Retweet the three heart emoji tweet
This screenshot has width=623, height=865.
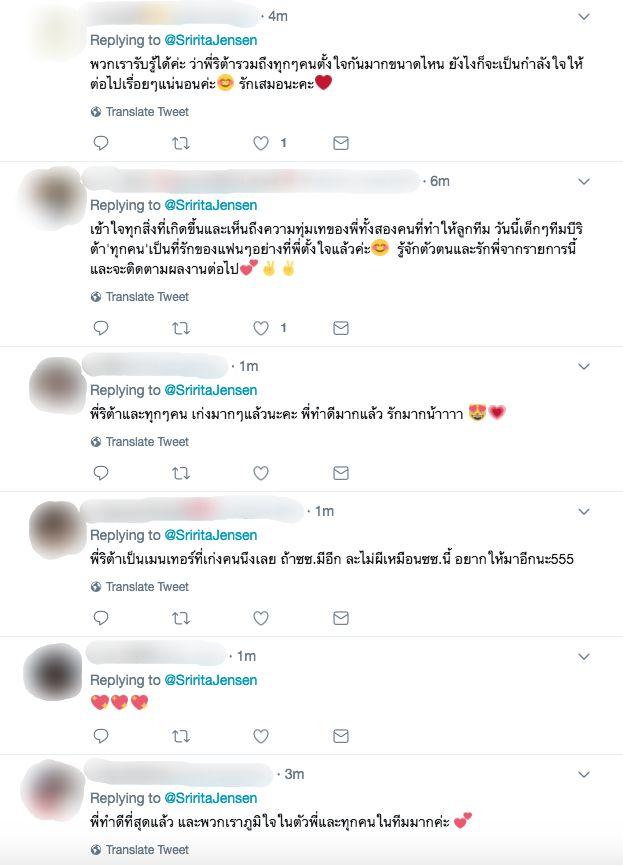tap(181, 736)
